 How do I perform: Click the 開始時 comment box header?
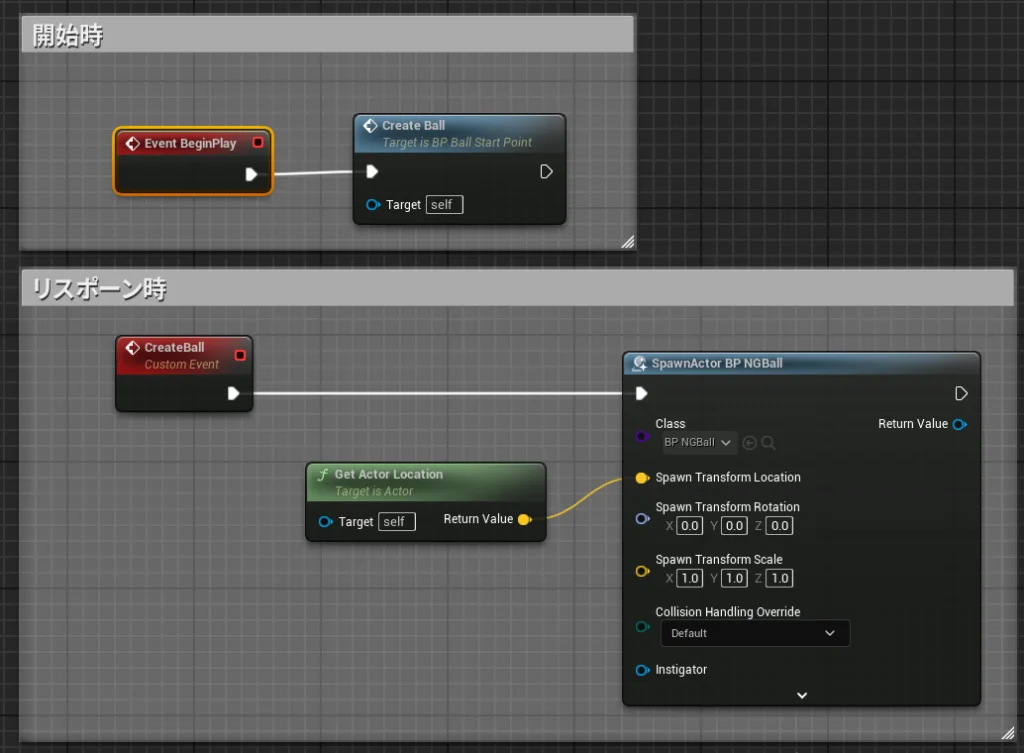coord(327,35)
